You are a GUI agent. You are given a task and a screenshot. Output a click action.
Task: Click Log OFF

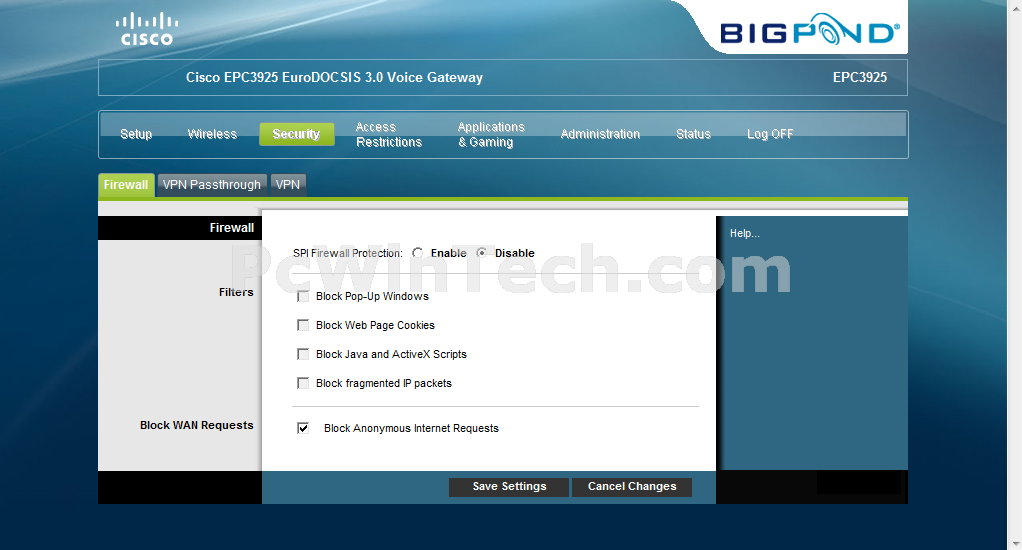click(770, 134)
